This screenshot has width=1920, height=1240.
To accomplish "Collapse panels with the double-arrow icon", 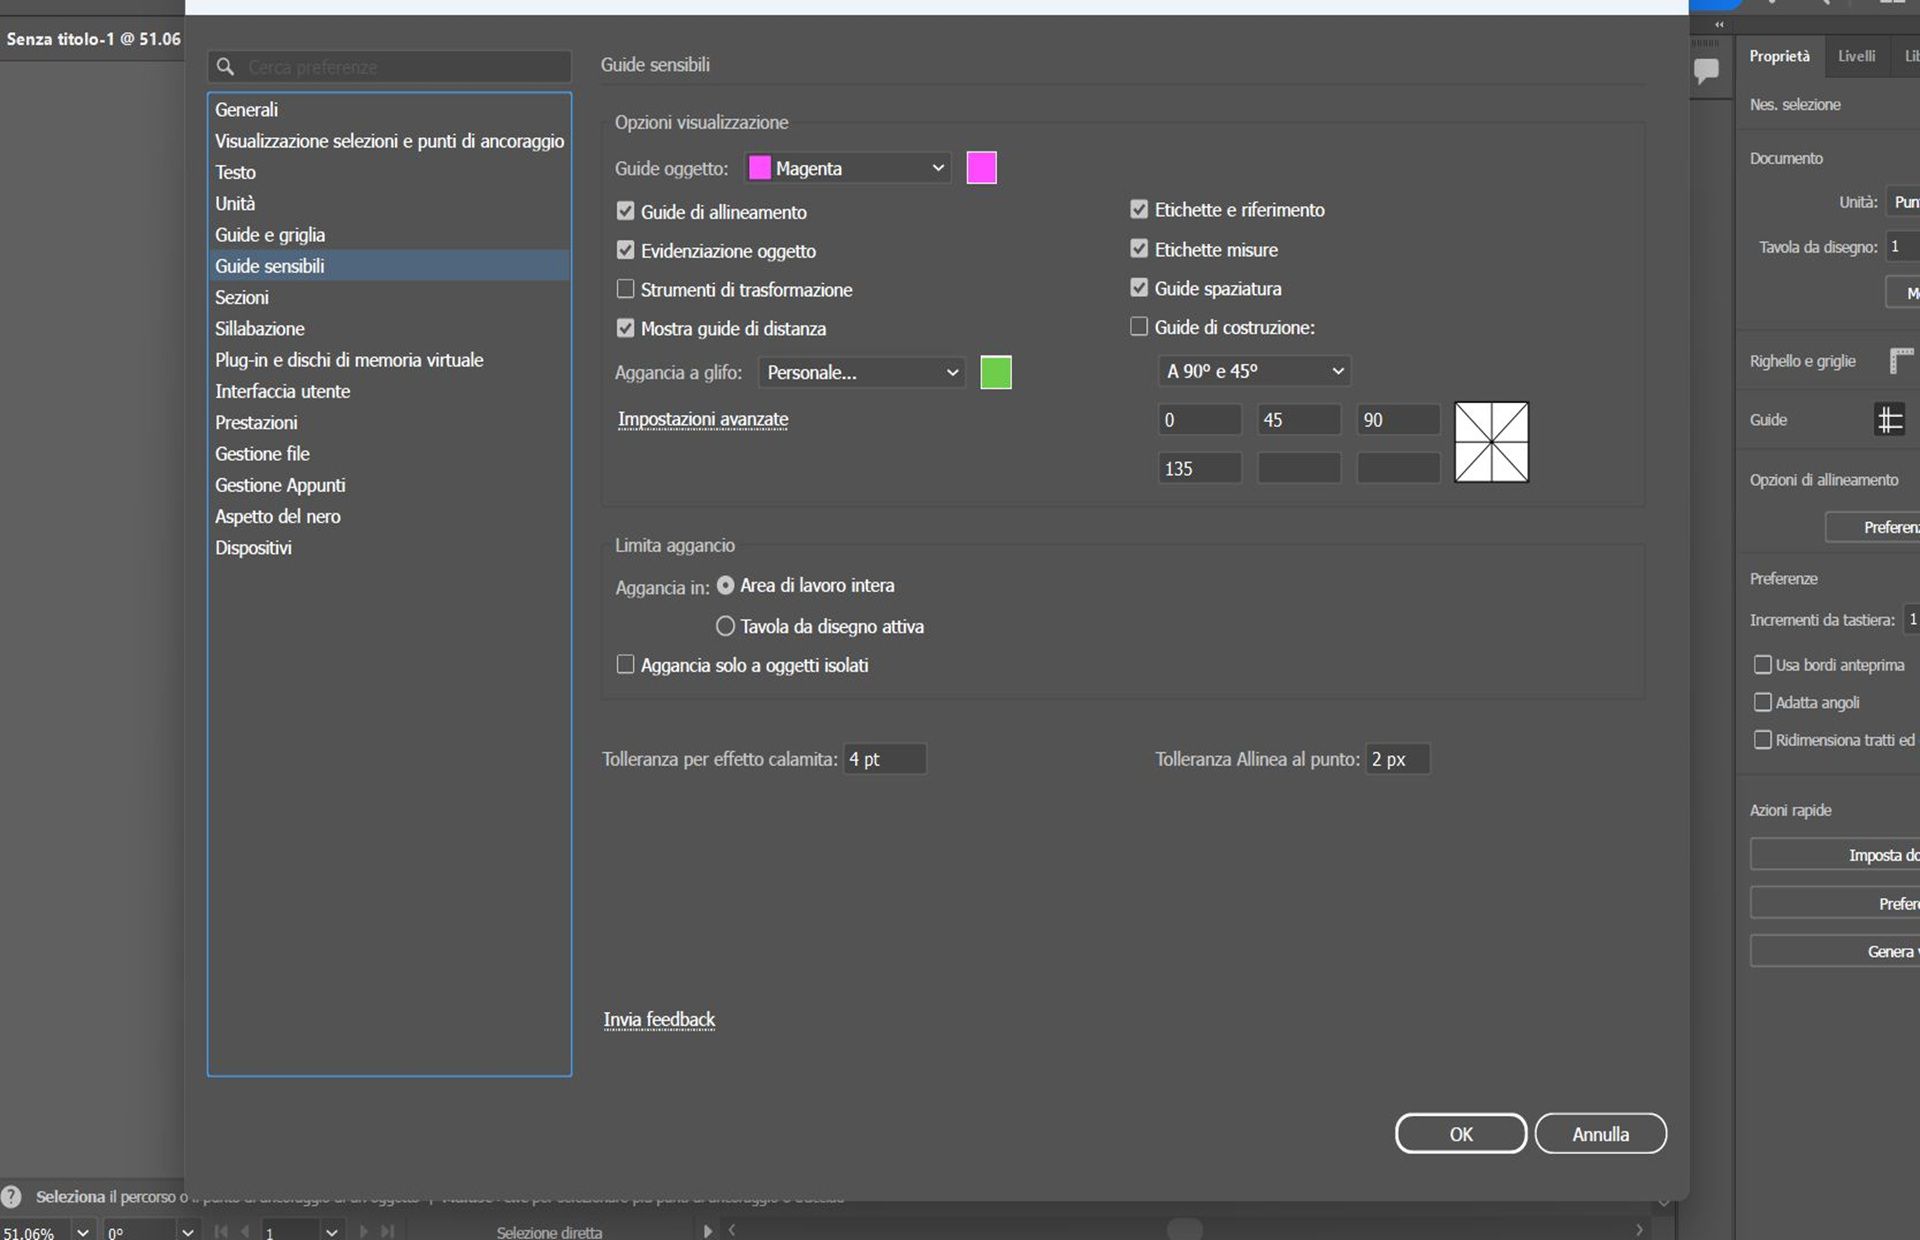I will [x=1719, y=25].
